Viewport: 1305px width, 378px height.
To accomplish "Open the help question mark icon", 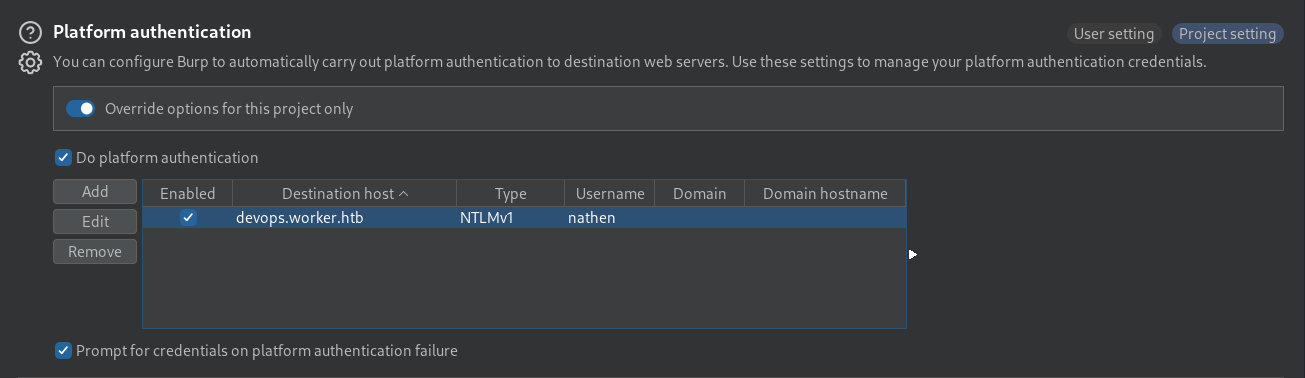I will coord(31,33).
